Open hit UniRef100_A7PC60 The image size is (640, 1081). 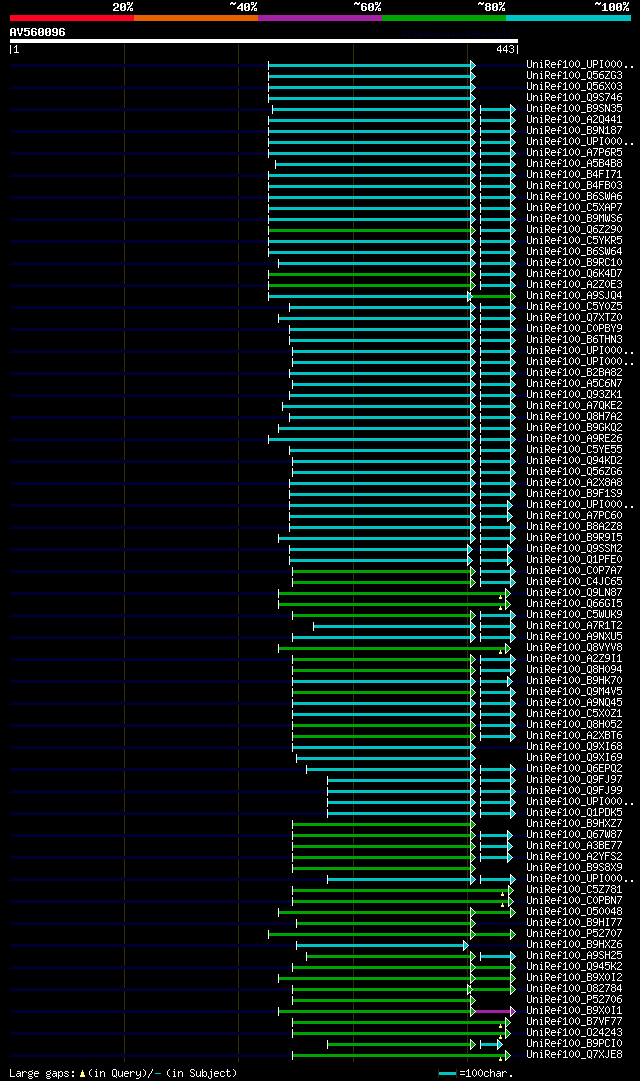click(x=574, y=517)
